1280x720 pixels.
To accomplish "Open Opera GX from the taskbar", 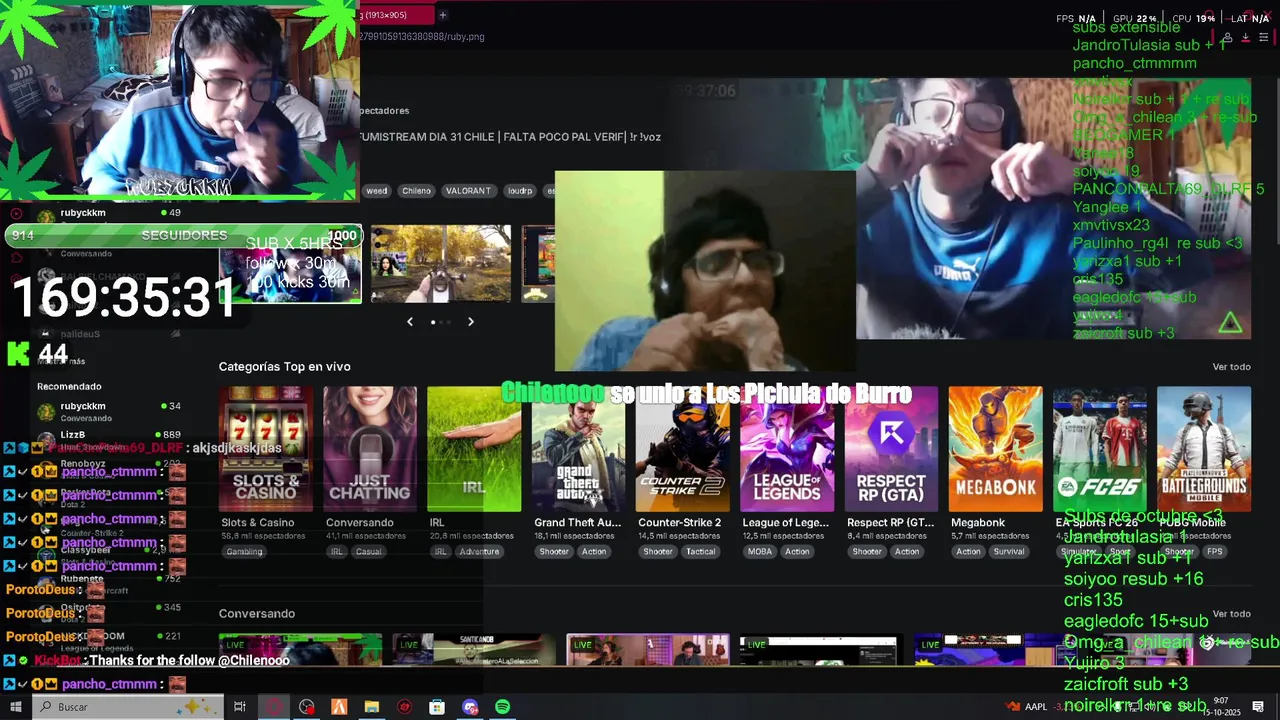I will pos(274,707).
